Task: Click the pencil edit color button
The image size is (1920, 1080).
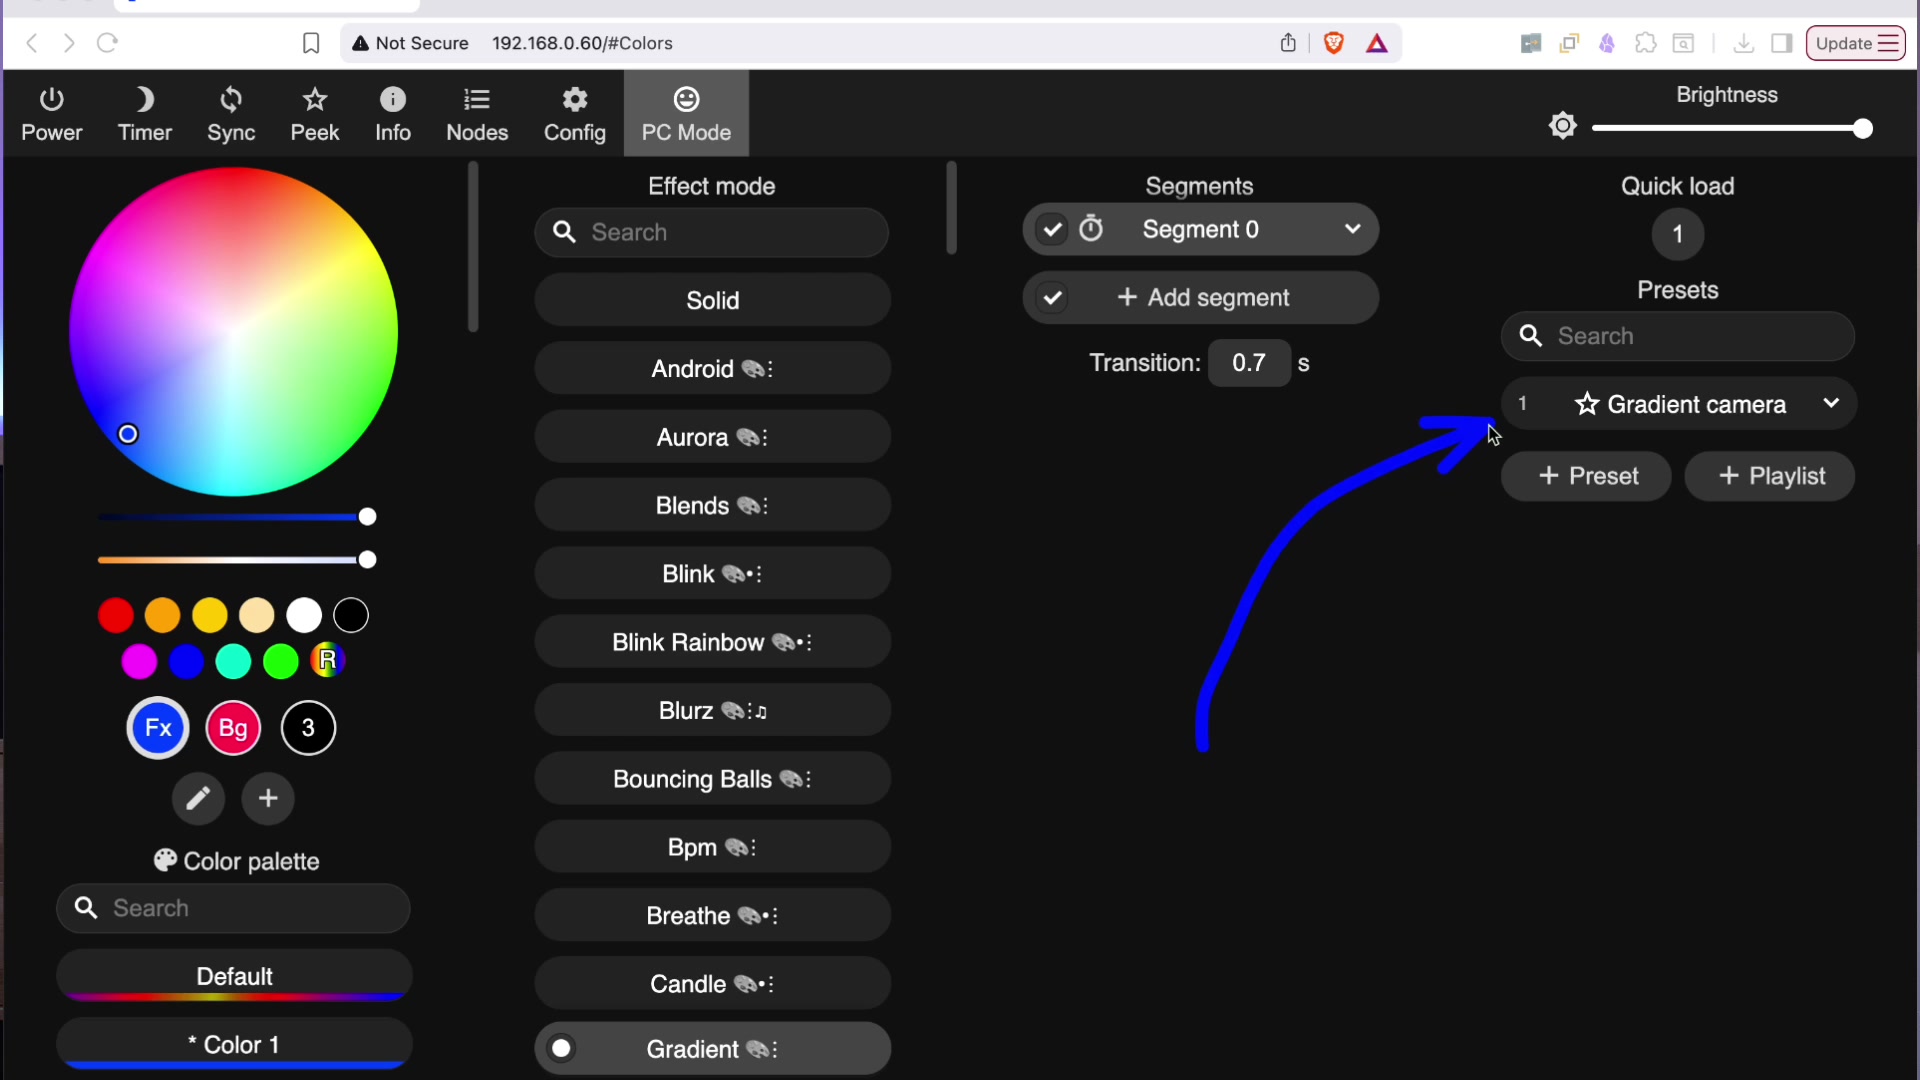Action: coord(198,798)
